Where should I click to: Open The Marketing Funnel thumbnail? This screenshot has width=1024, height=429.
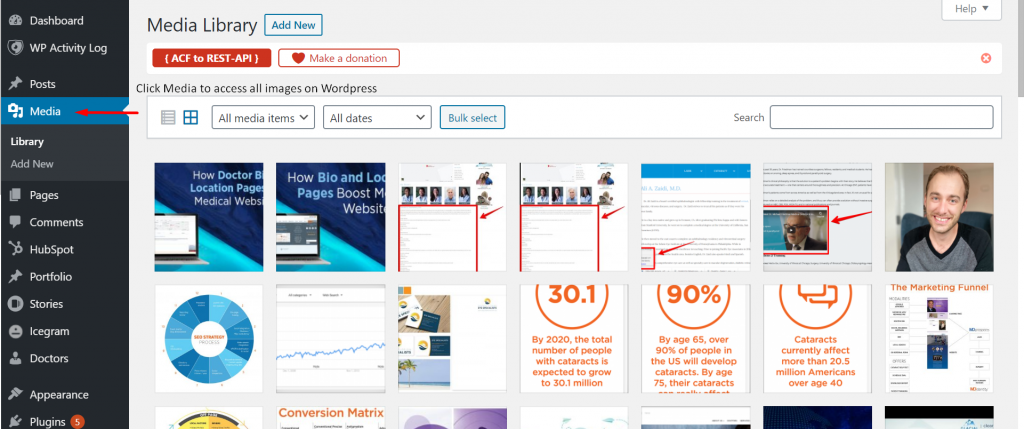click(x=939, y=339)
